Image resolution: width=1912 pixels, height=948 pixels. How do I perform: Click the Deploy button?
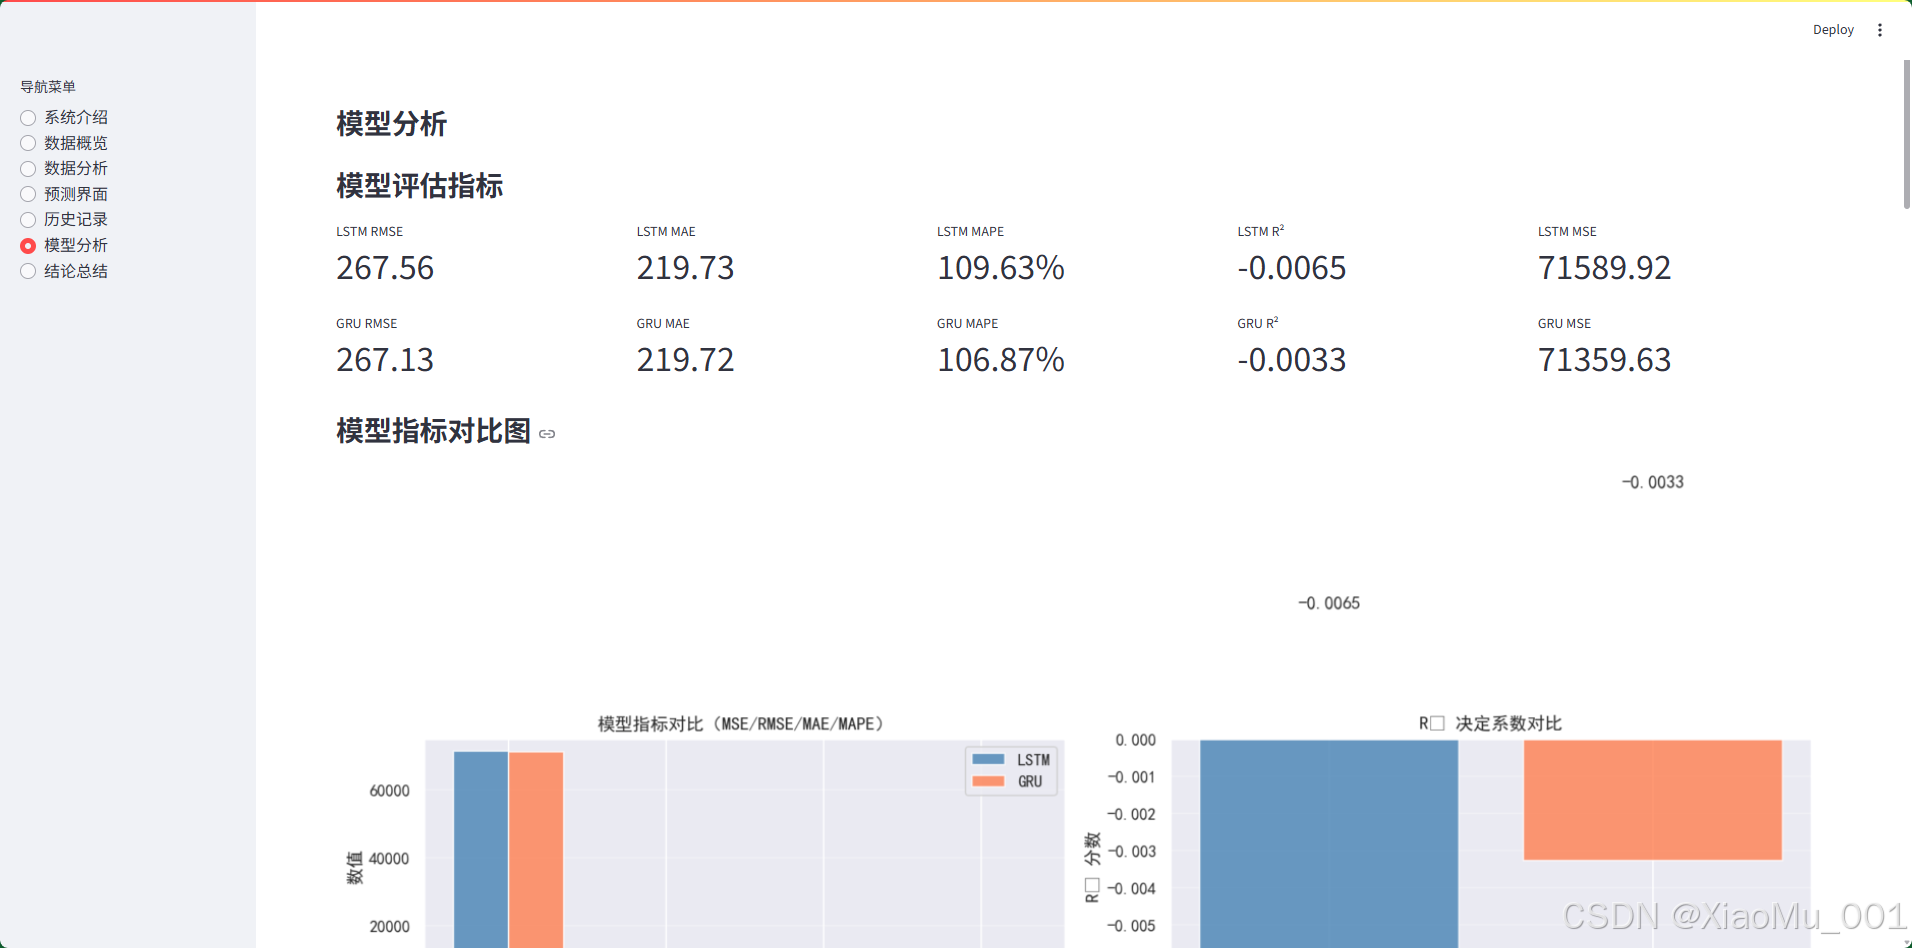1833,30
